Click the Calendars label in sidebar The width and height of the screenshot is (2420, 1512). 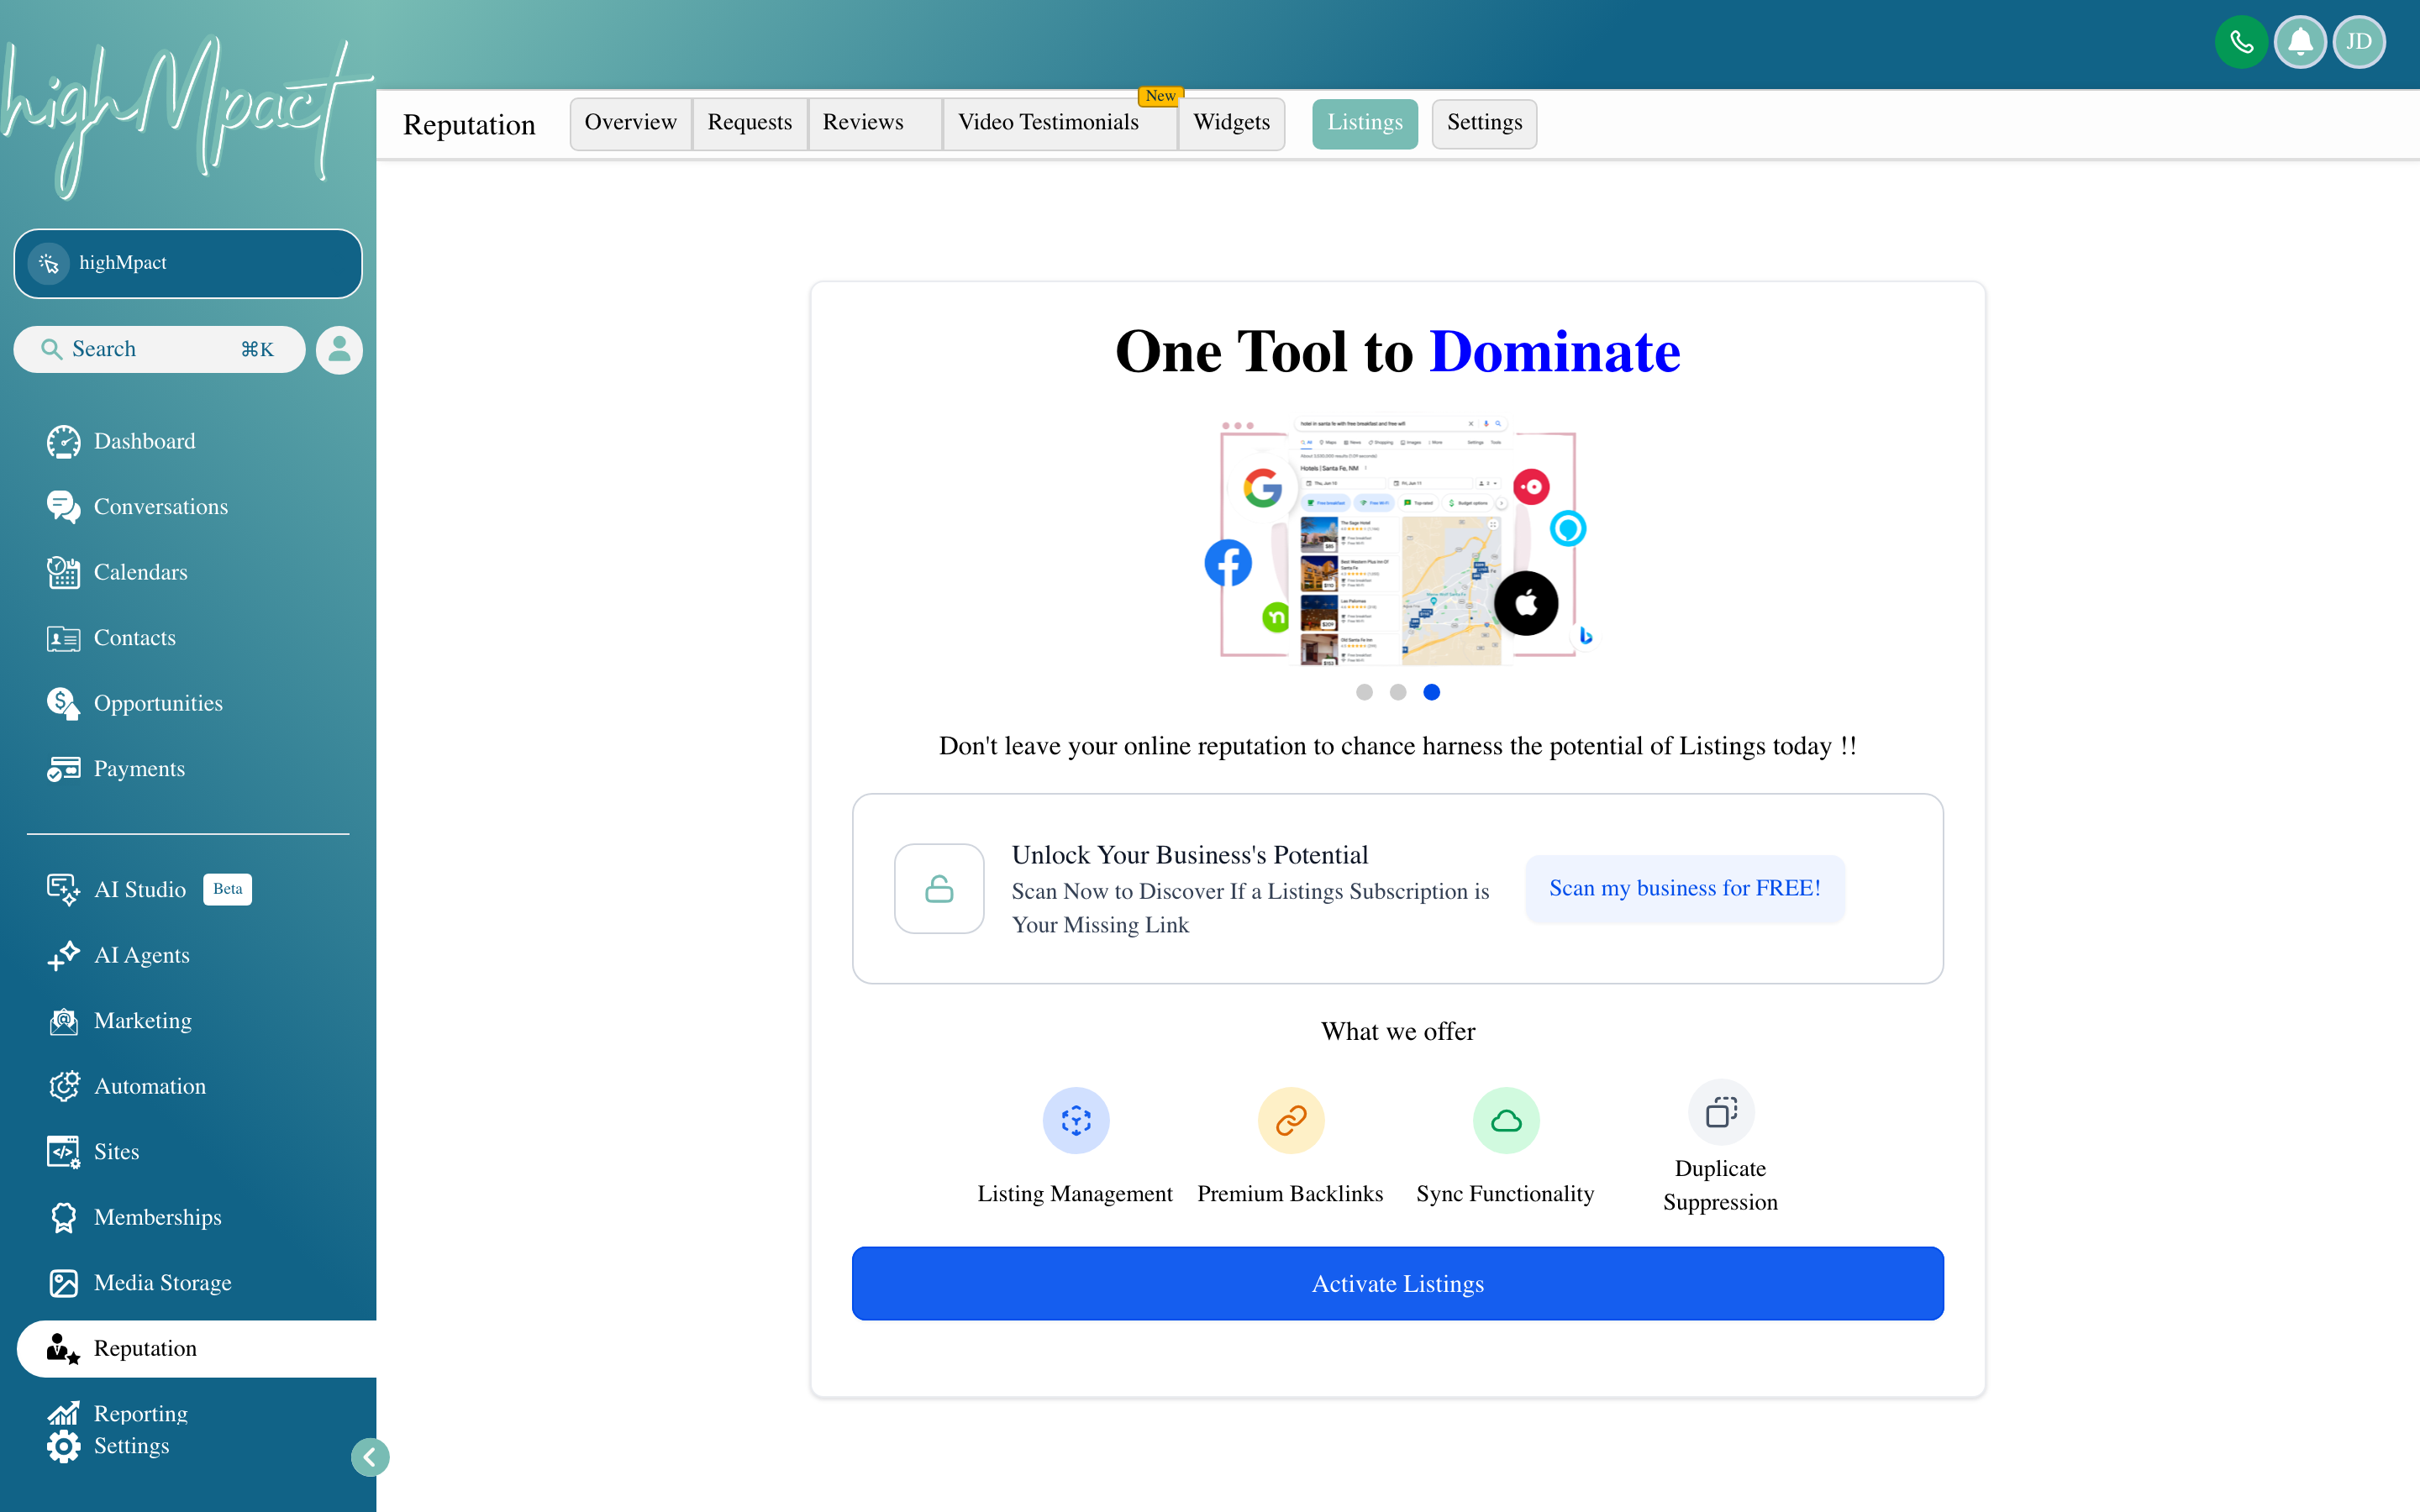pos(141,572)
